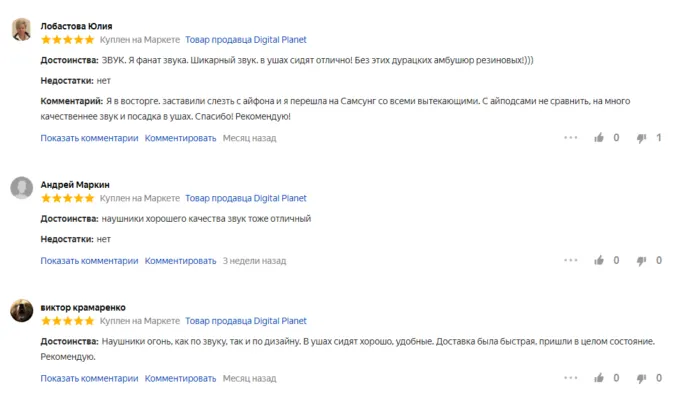Open more options on виктор крамаренко's review

[571, 378]
